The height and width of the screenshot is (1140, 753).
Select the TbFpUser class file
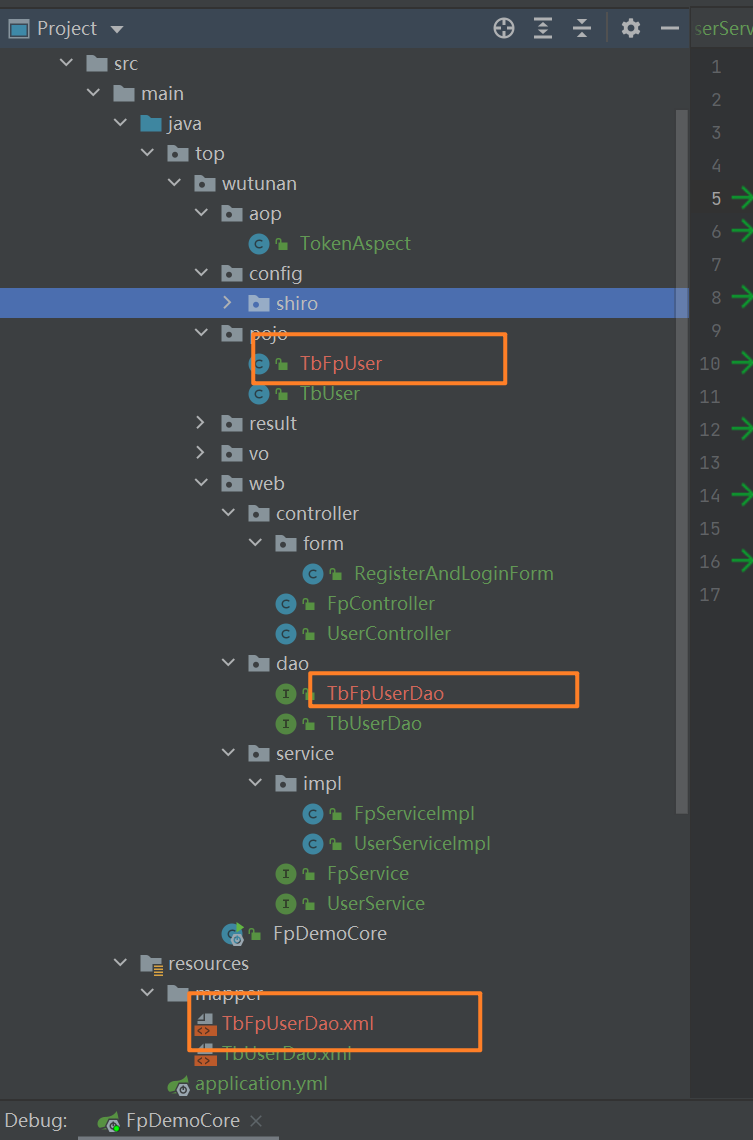341,363
